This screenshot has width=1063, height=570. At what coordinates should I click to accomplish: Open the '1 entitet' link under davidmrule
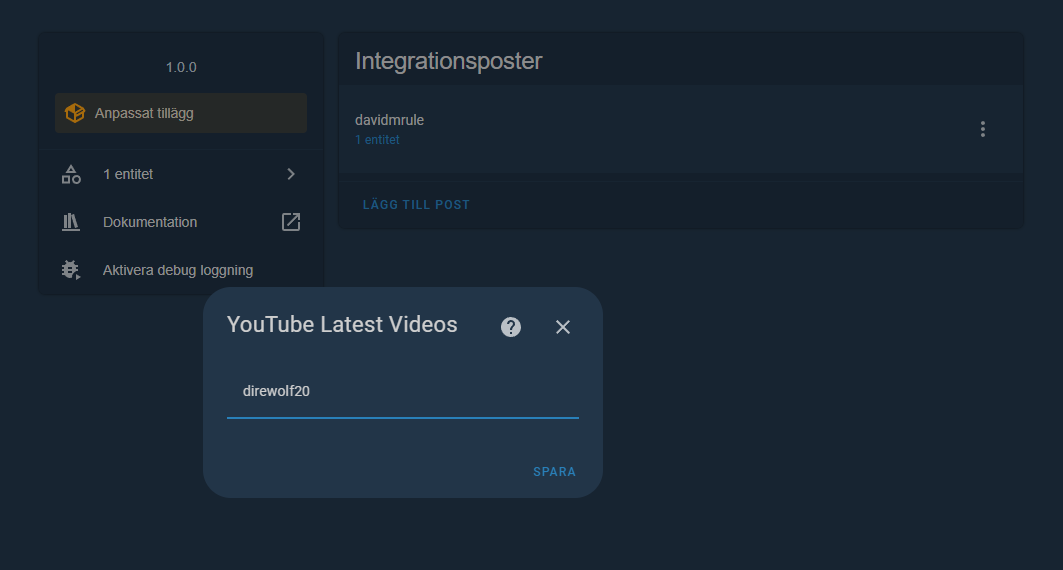pos(377,140)
